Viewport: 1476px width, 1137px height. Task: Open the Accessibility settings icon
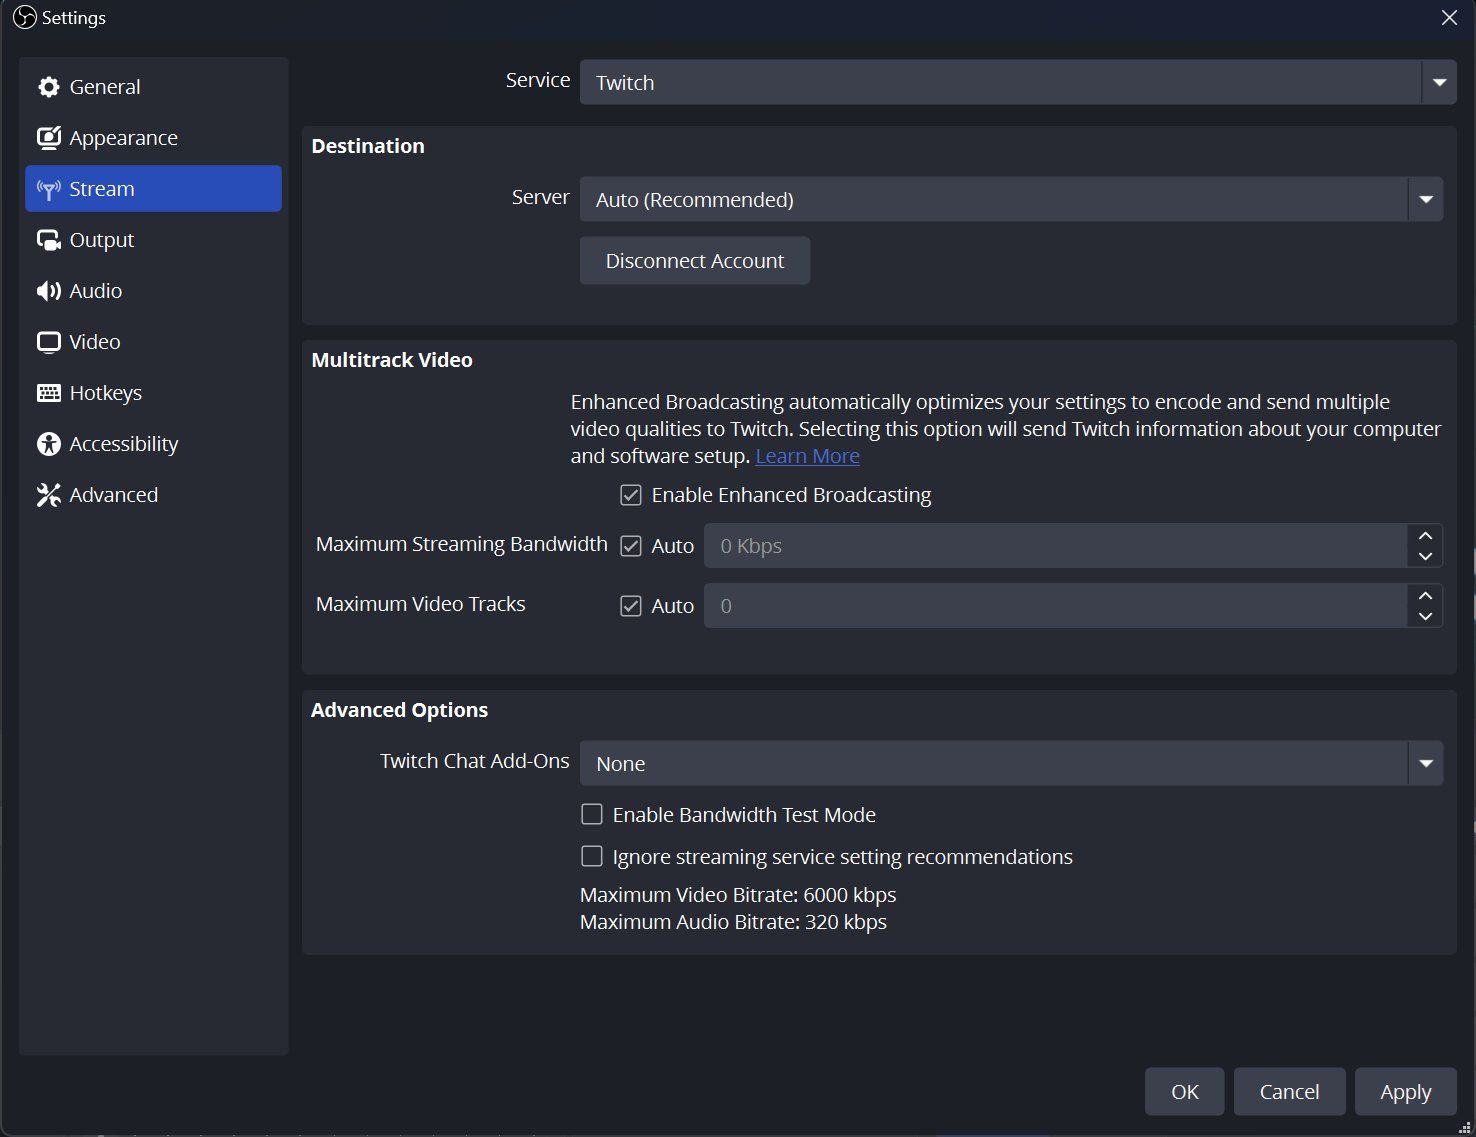coord(48,443)
